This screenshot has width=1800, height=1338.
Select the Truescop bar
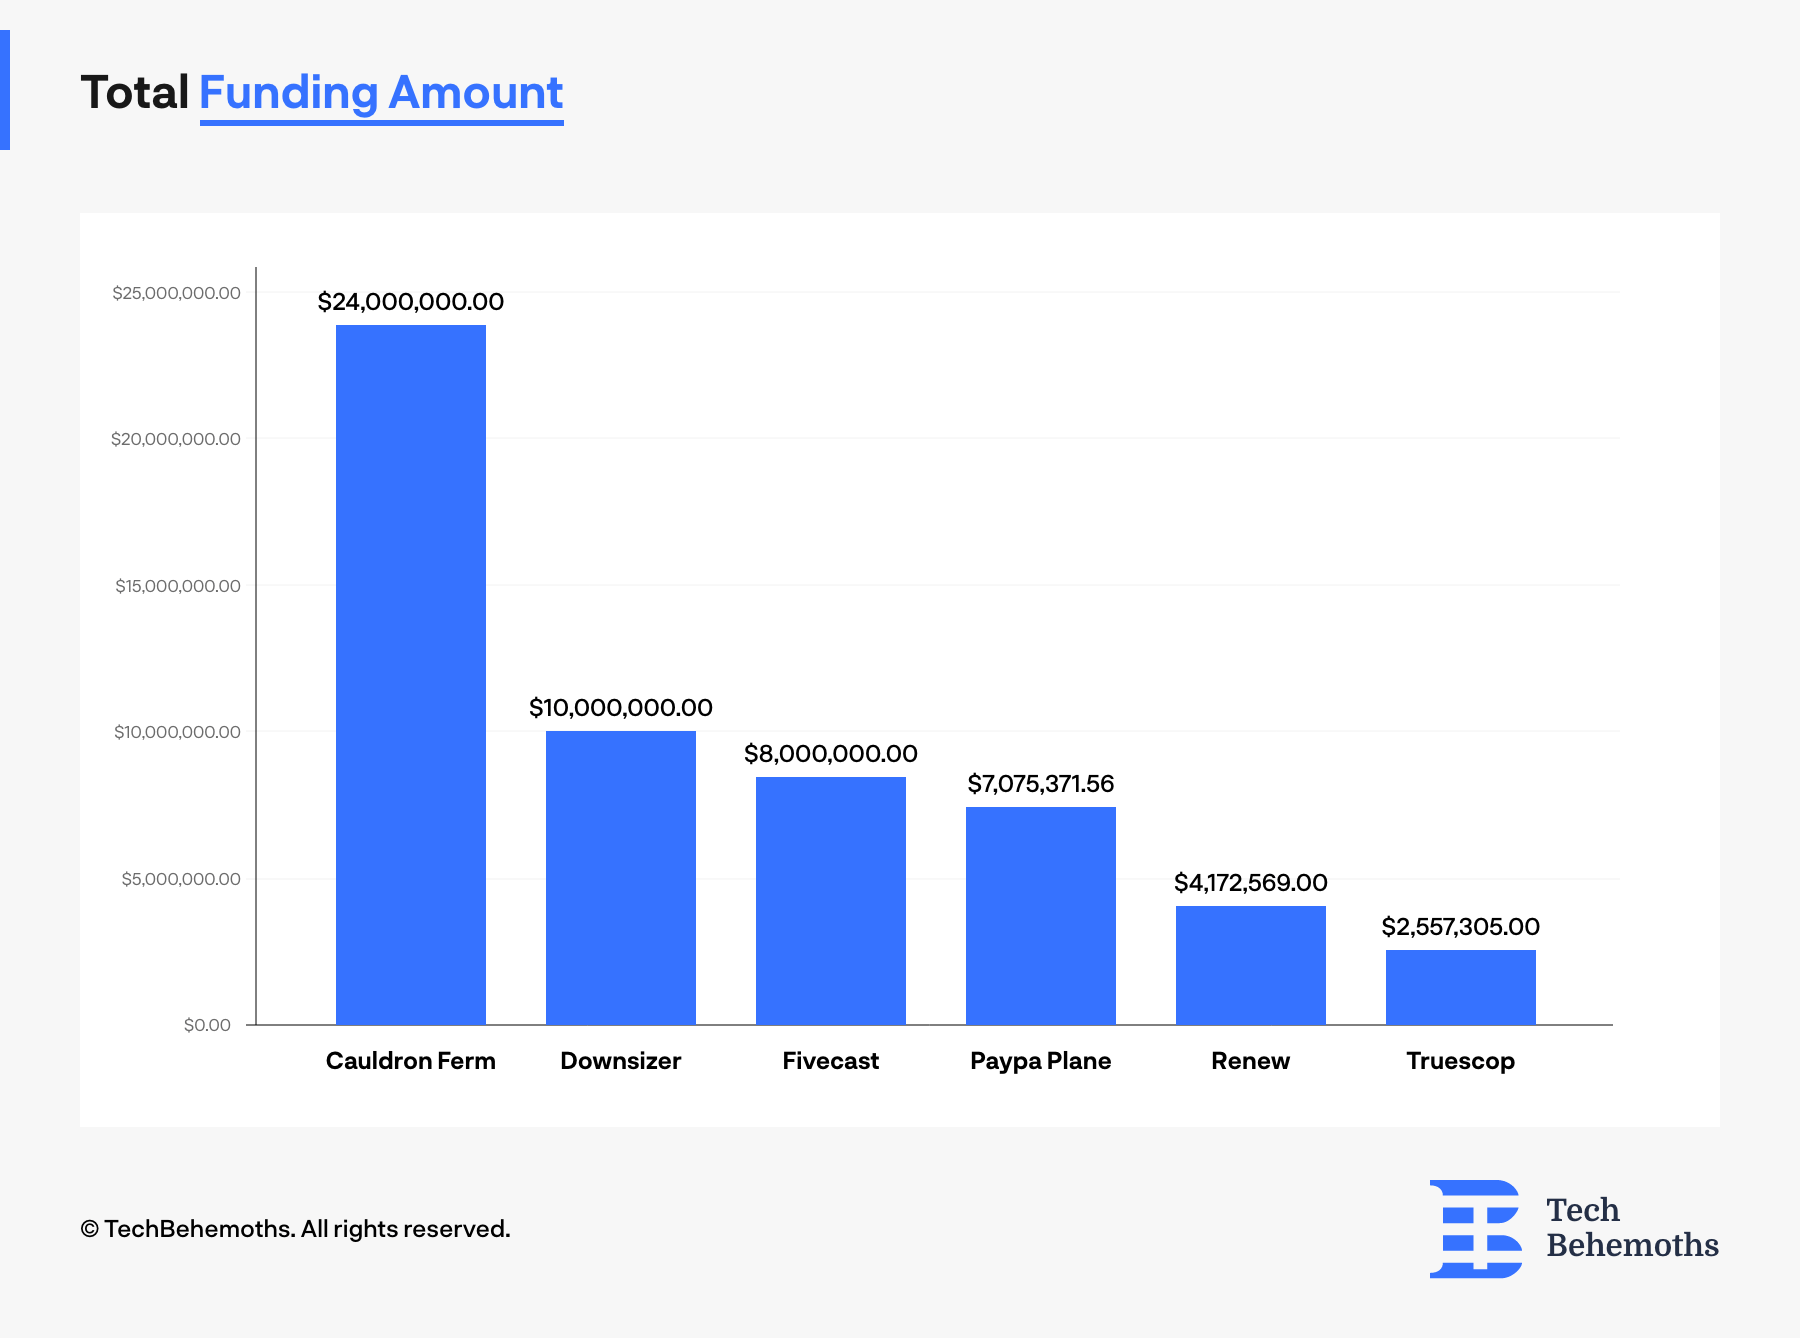1461,990
